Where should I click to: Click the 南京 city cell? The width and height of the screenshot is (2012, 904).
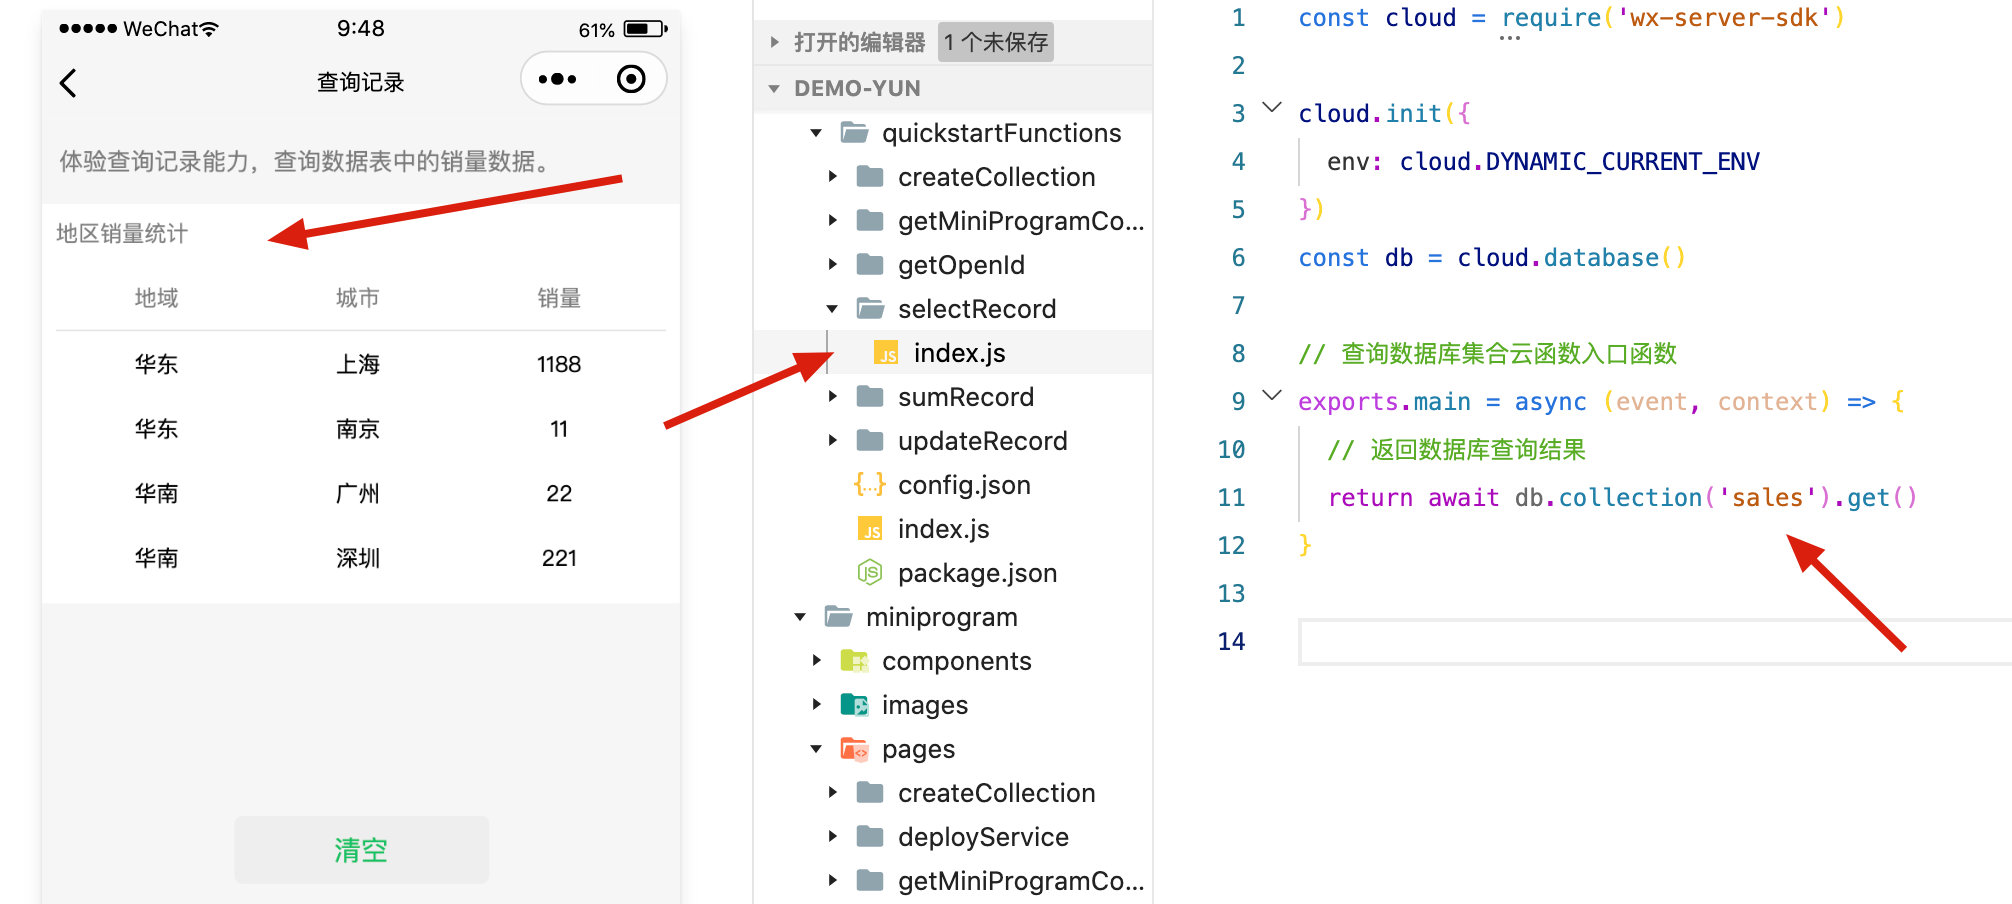(x=358, y=429)
